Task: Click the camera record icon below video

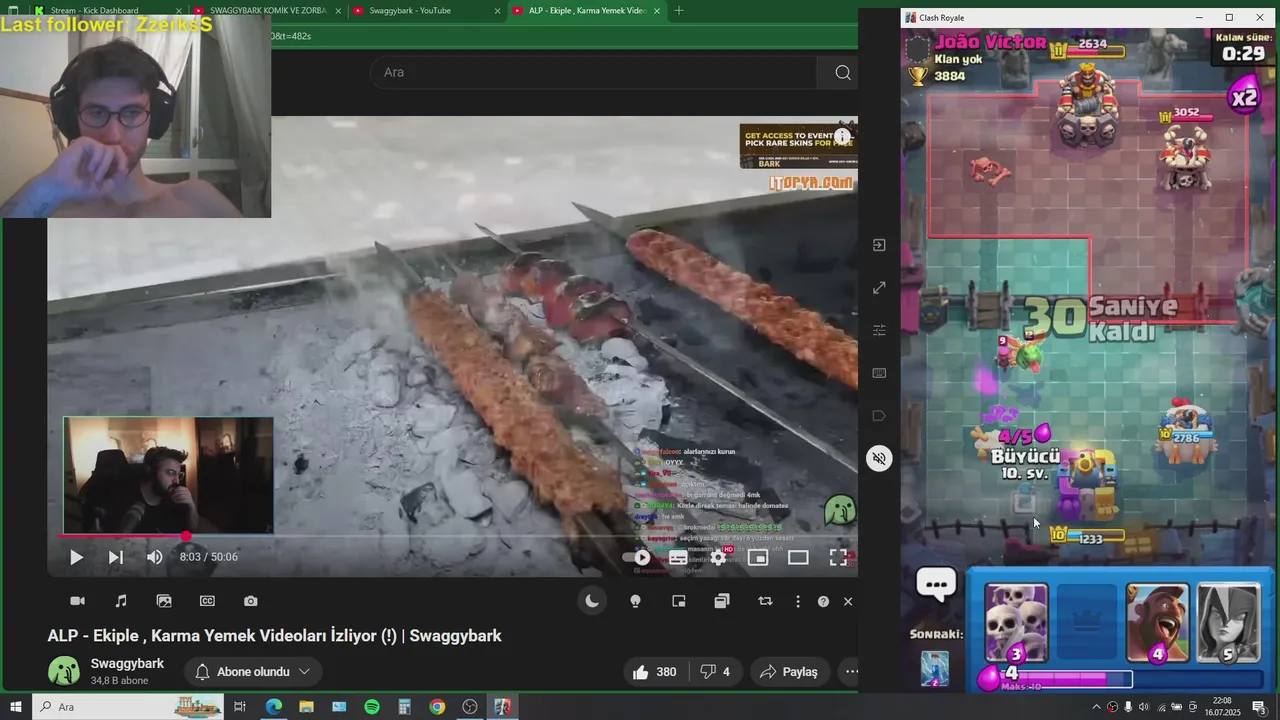Action: coord(77,601)
